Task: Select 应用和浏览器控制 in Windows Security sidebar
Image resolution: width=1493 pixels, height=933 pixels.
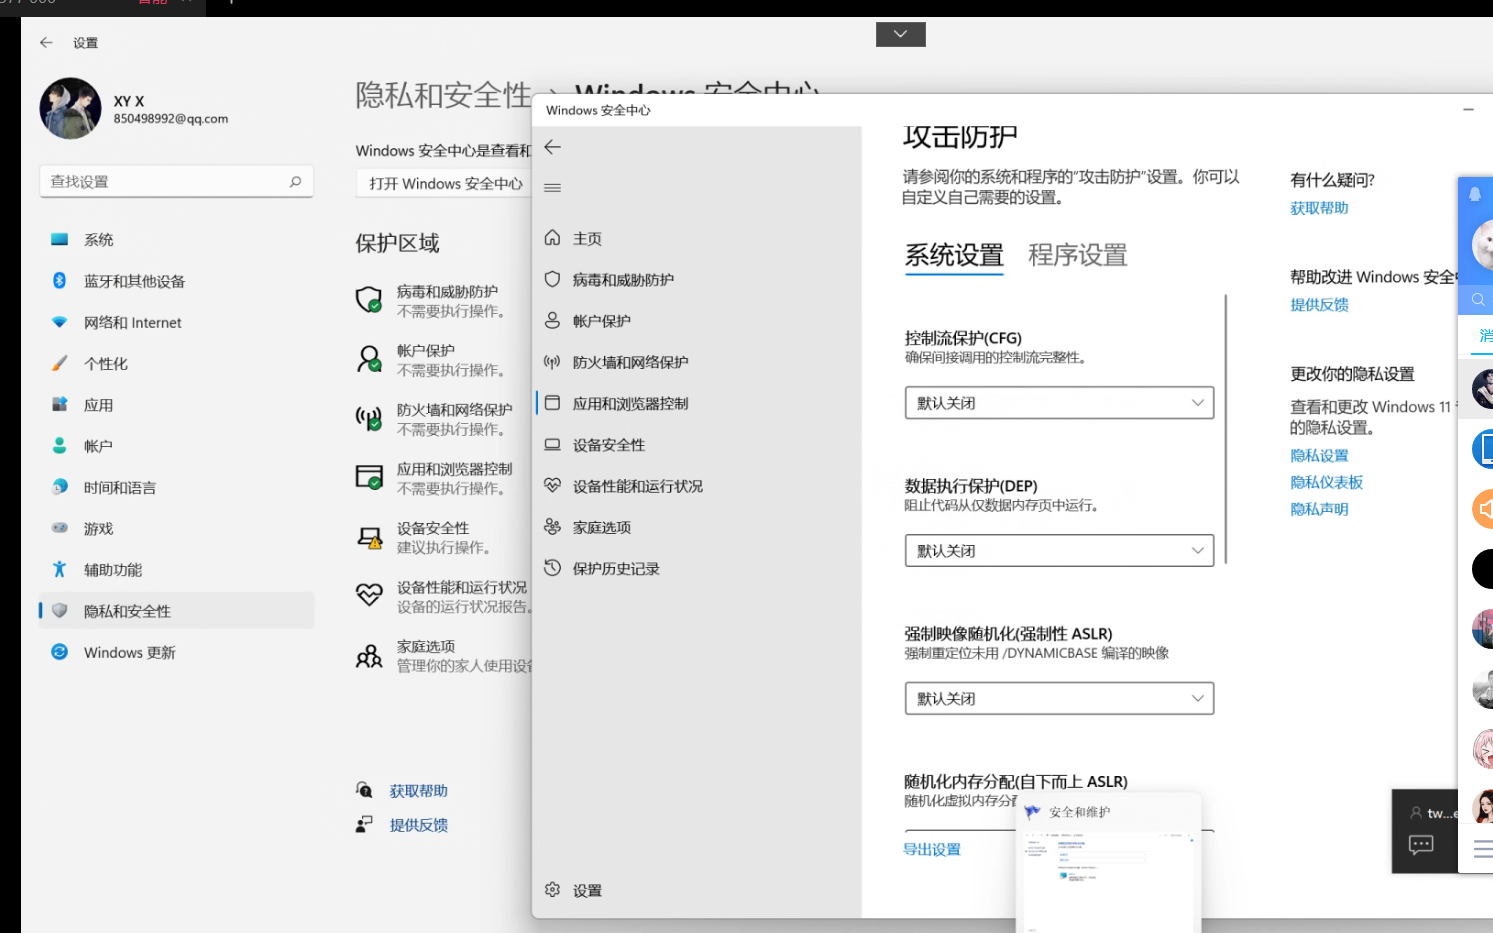Action: click(x=630, y=404)
